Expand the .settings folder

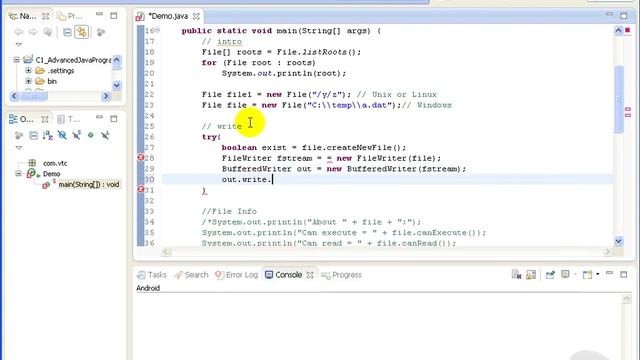(28, 71)
